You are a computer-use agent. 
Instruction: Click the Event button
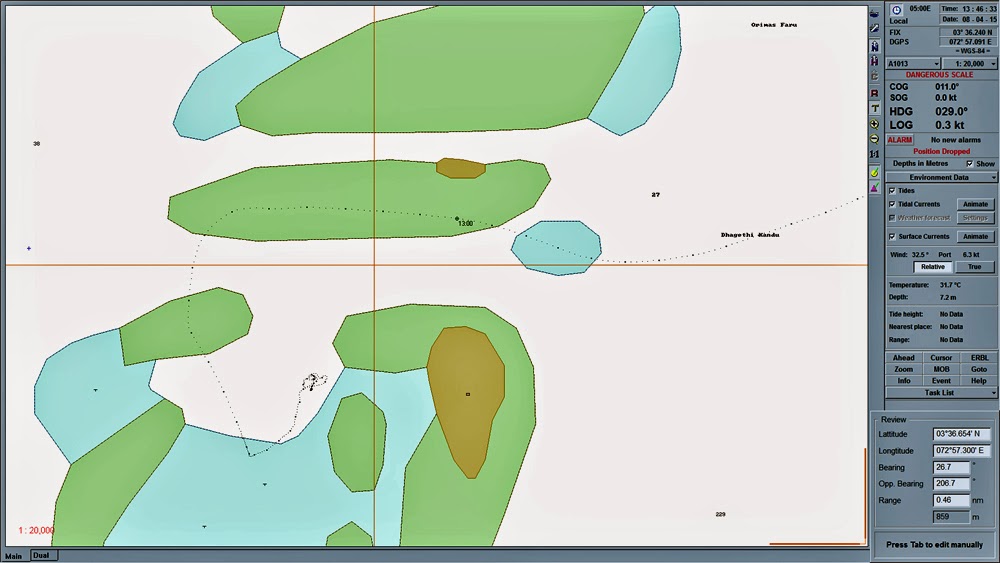pos(941,381)
